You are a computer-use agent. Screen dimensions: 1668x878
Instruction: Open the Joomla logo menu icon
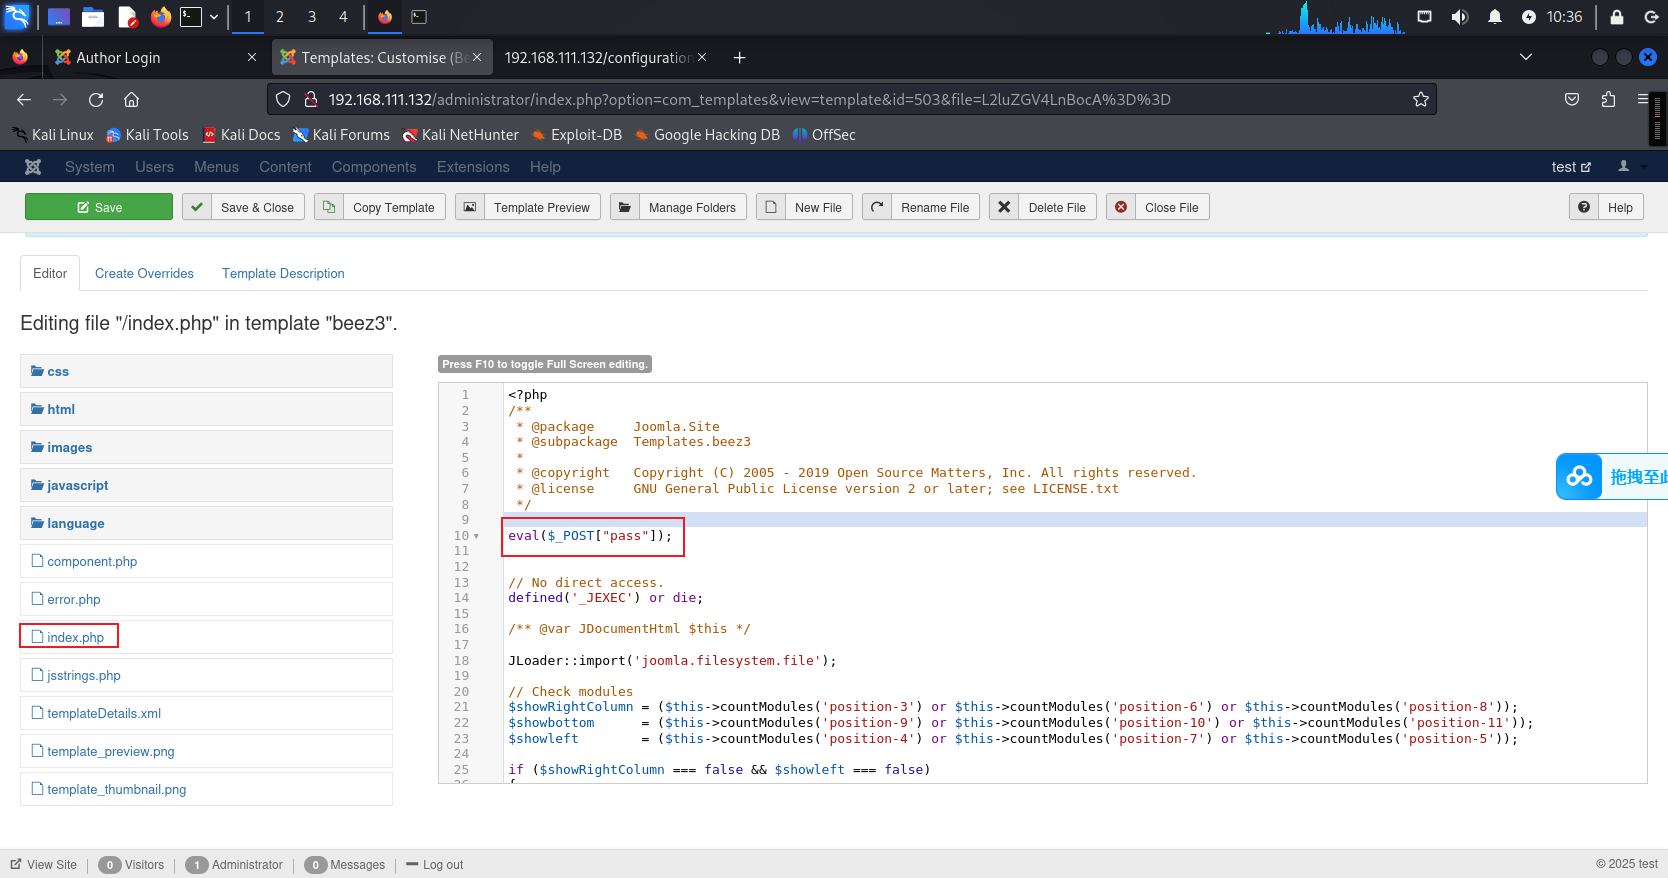point(33,167)
